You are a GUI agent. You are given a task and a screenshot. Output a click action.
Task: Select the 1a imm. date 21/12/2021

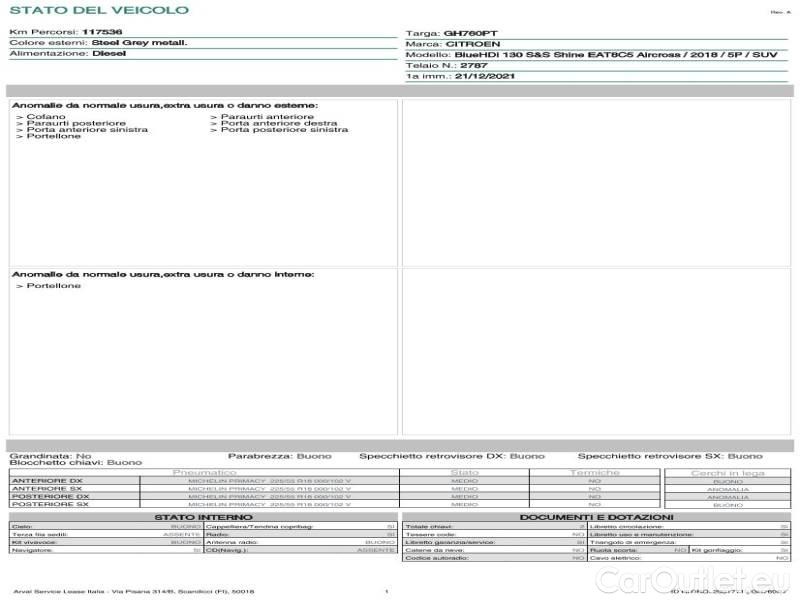click(484, 76)
